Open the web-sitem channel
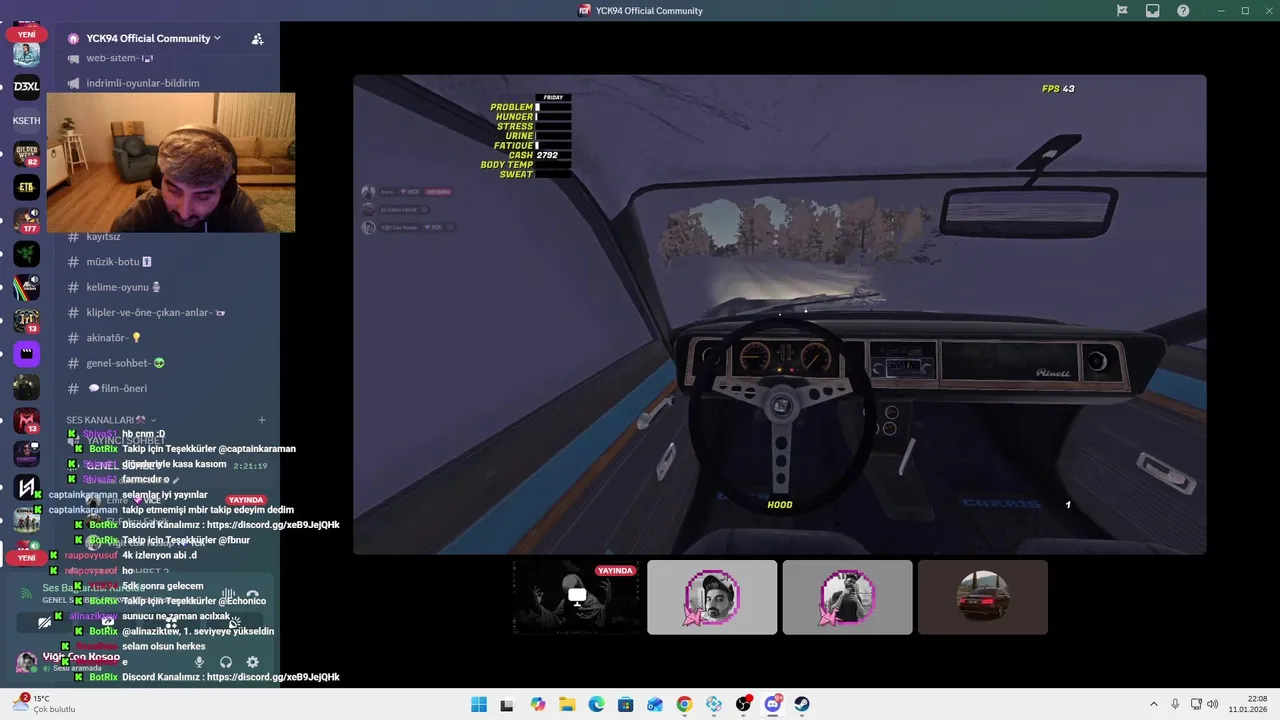Image resolution: width=1280 pixels, height=720 pixels. click(160, 59)
